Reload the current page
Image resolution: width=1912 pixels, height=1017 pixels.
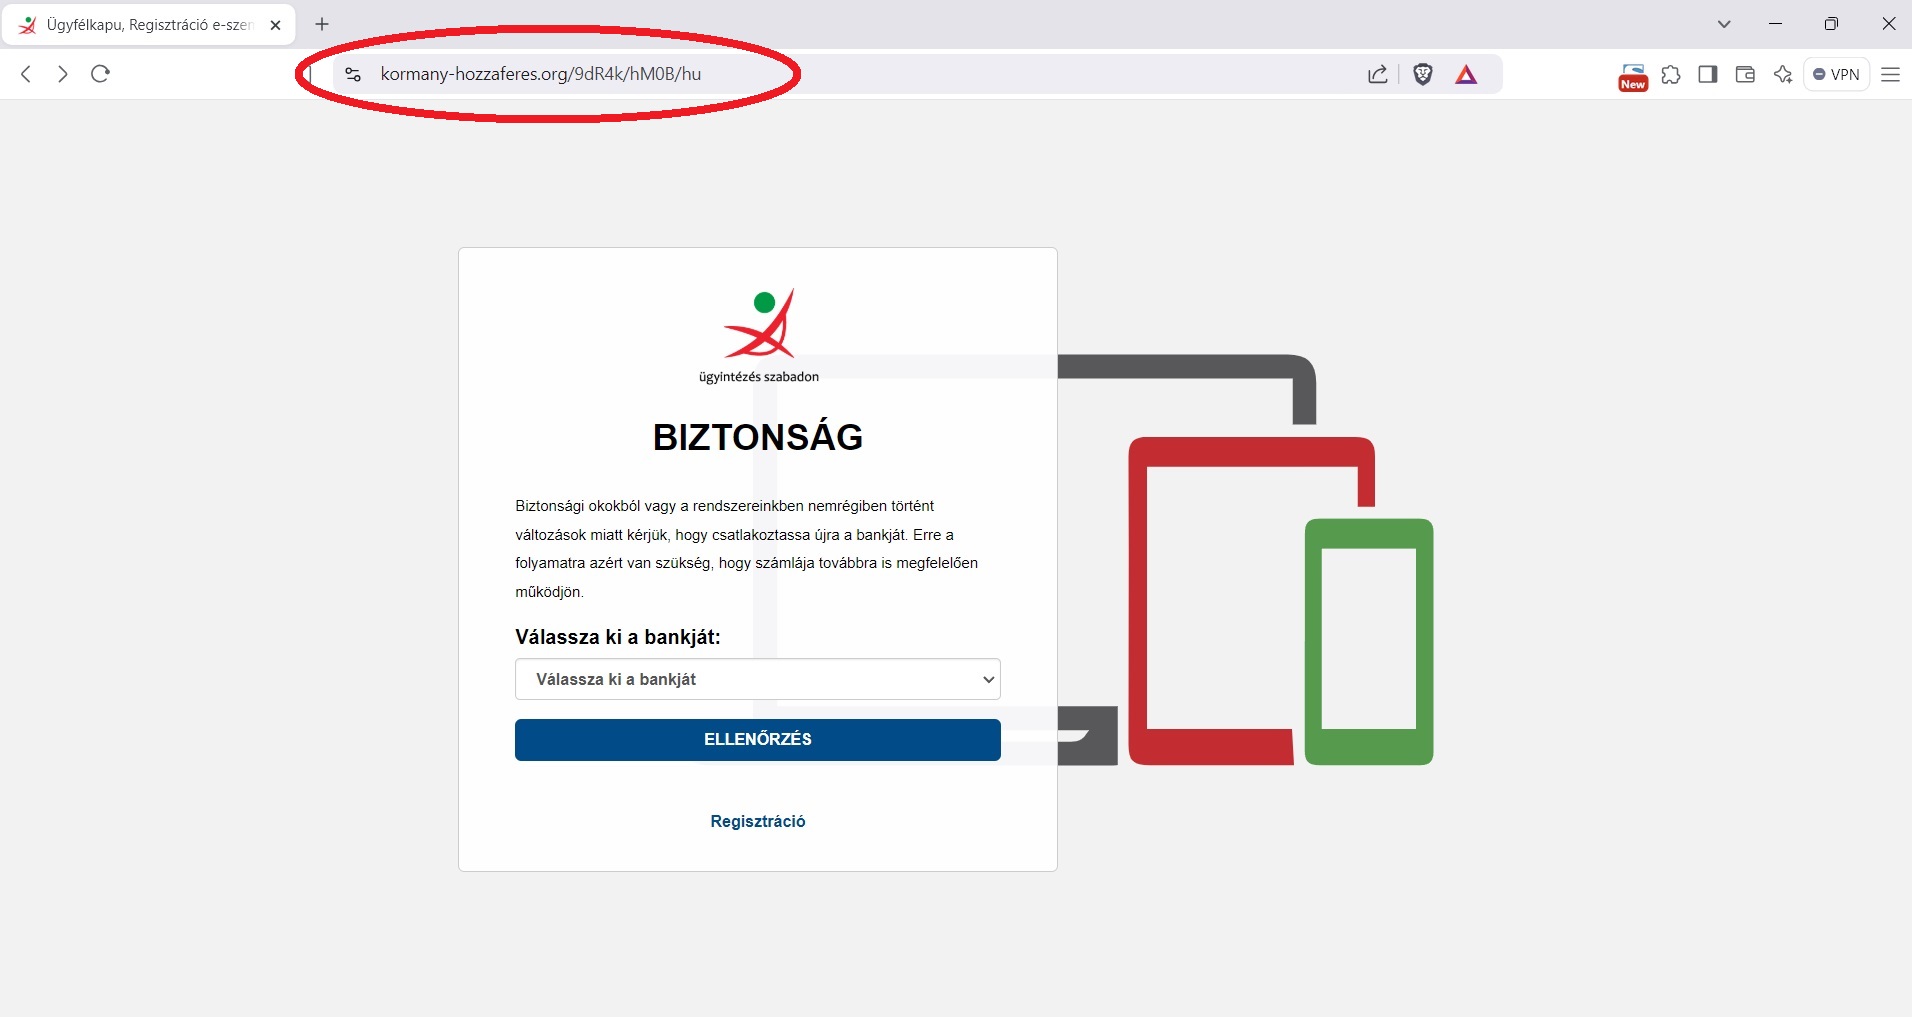(100, 74)
